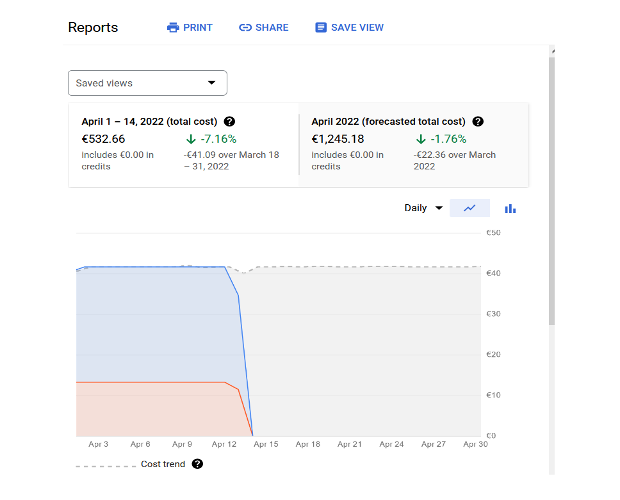Click the PRINT button label

pyautogui.click(x=198, y=28)
